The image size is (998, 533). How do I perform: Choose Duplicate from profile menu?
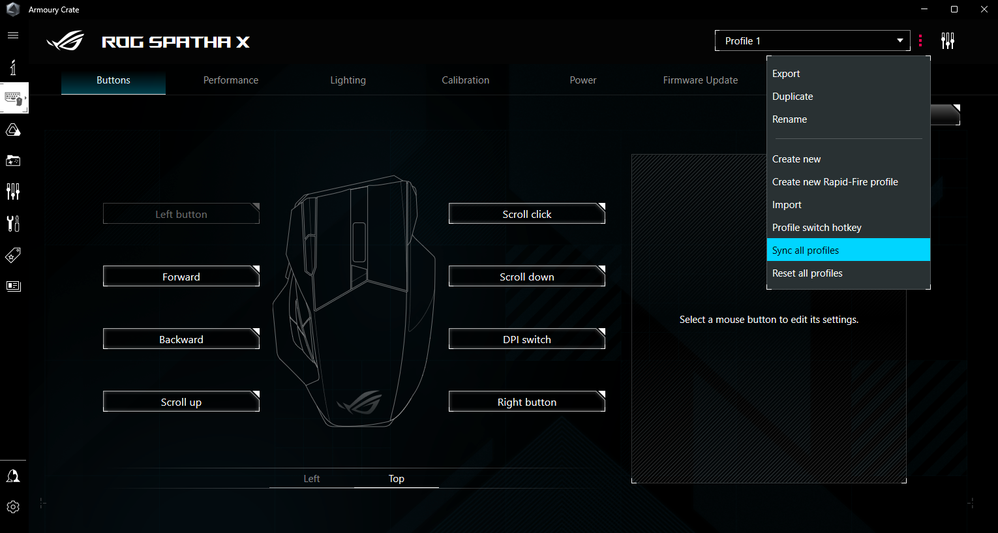[848, 97]
